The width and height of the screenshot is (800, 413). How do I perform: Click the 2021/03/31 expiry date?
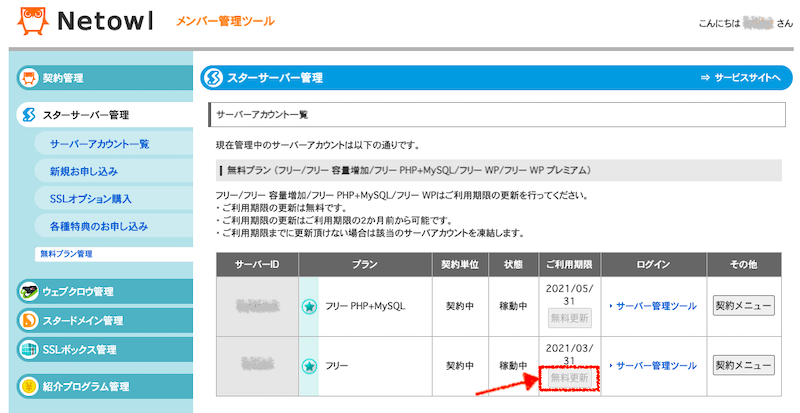pyautogui.click(x=570, y=354)
